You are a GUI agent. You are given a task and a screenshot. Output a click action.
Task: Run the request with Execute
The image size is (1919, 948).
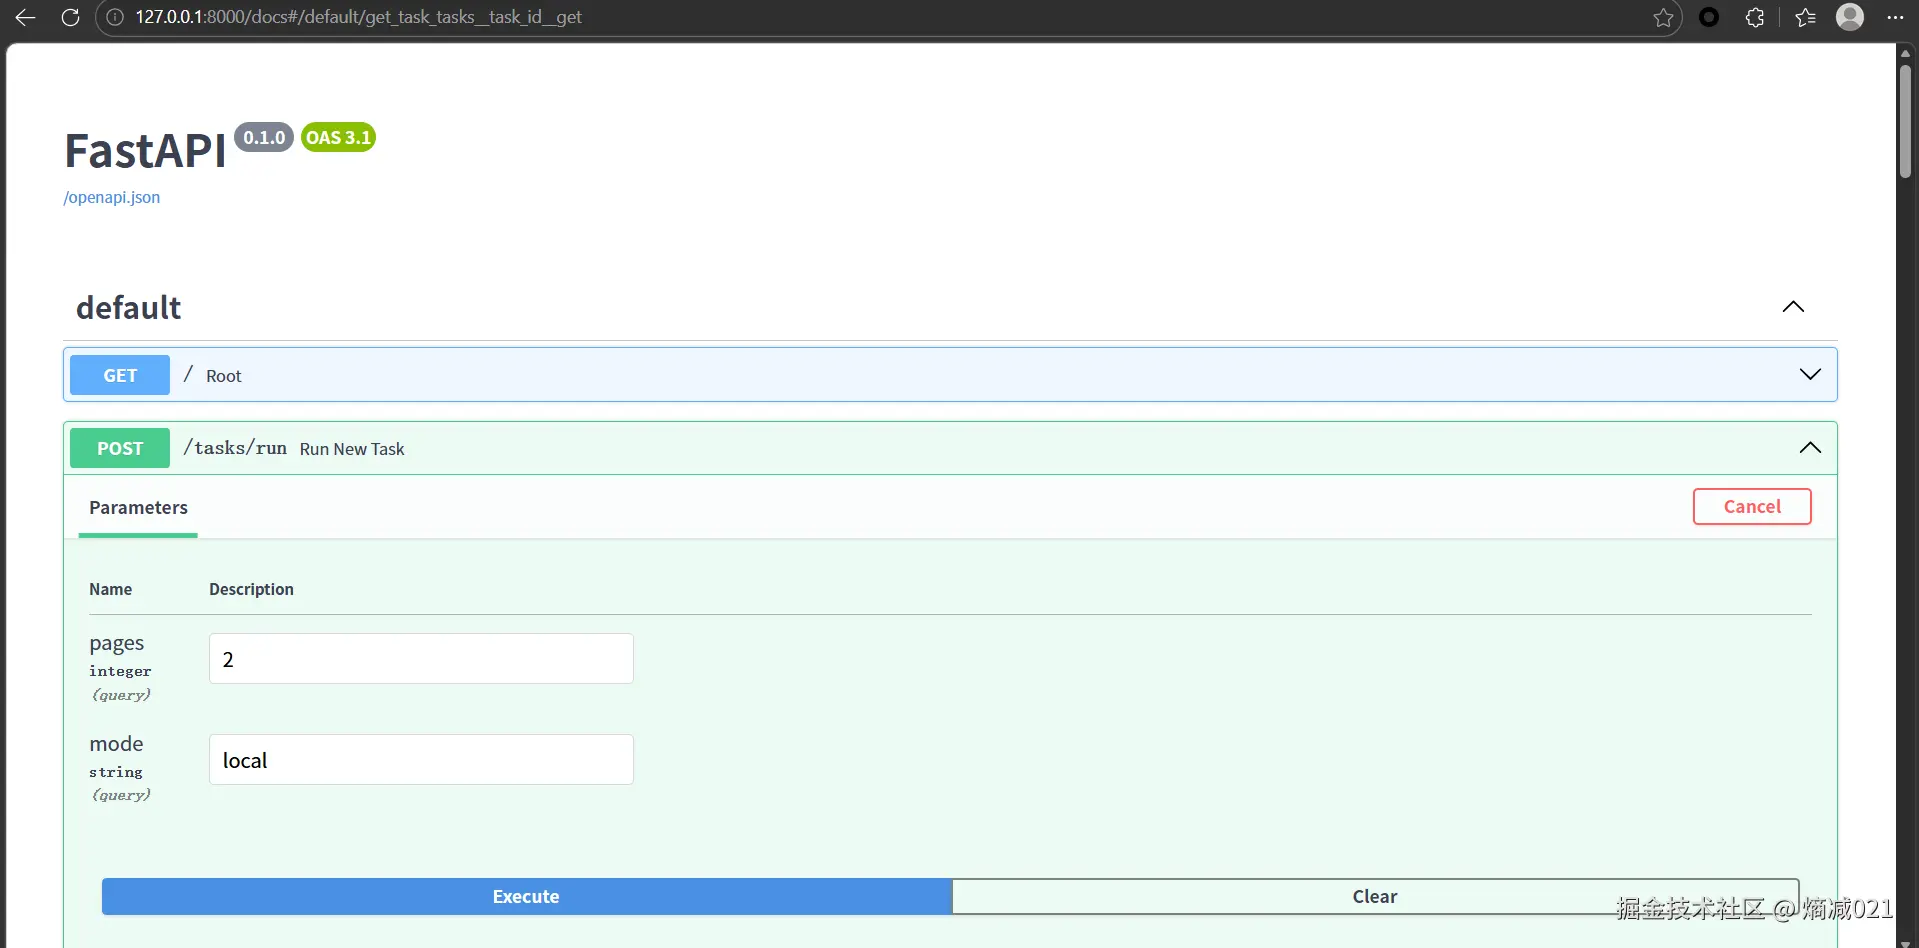[526, 896]
